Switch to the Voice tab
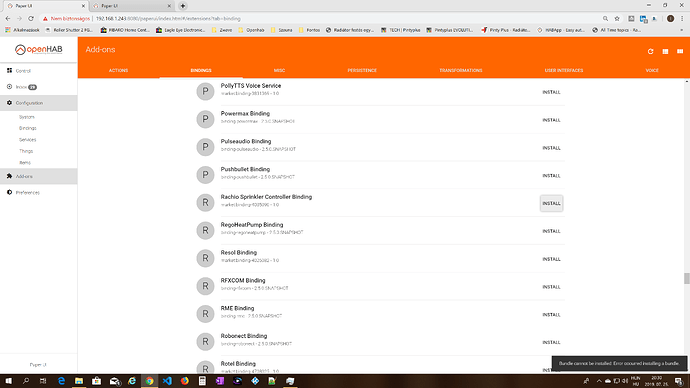 tap(652, 70)
